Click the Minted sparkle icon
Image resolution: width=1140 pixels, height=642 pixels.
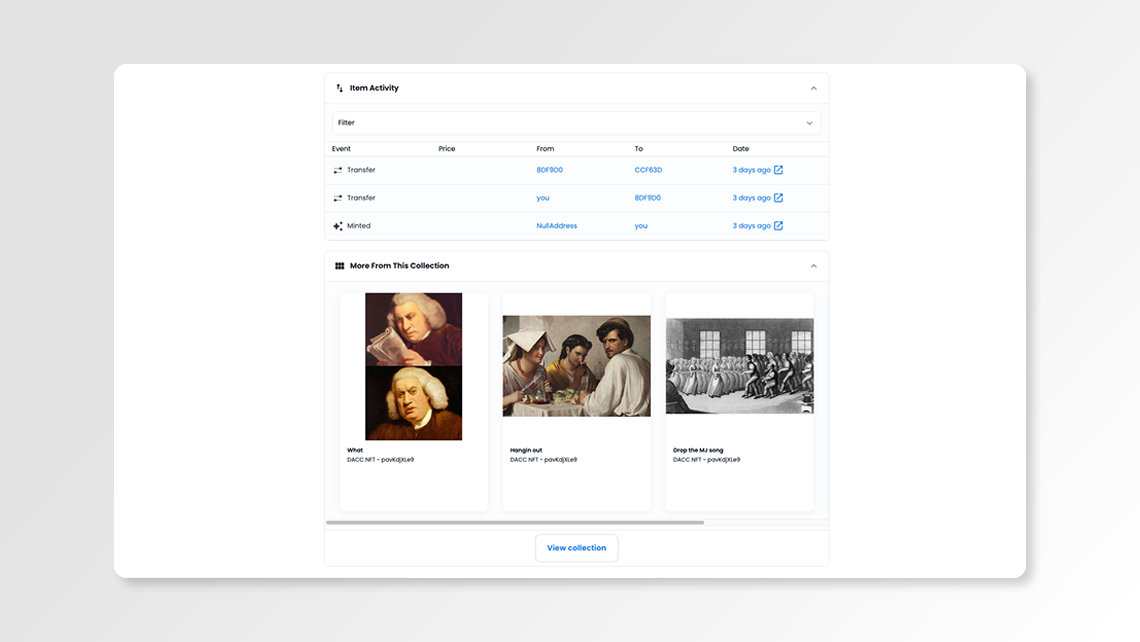tap(337, 226)
